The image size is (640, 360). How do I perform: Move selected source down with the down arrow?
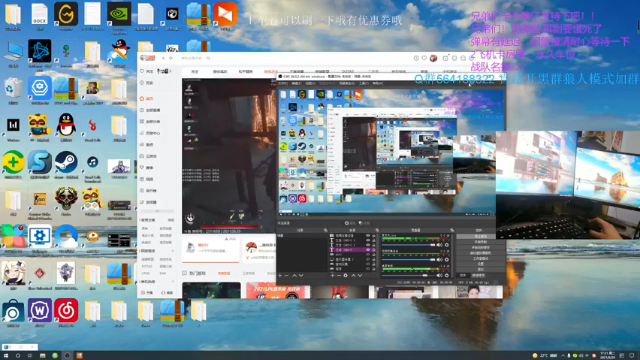pos(360,276)
